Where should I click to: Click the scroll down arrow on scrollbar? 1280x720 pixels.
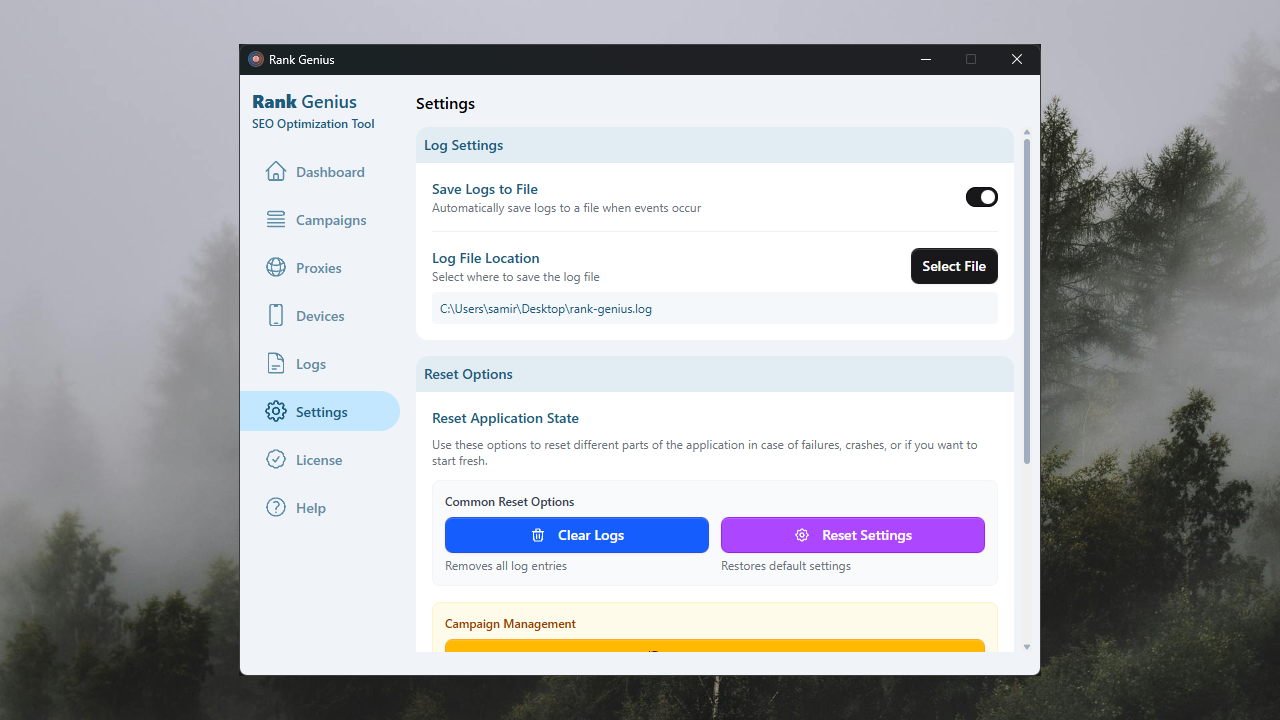click(x=1026, y=647)
